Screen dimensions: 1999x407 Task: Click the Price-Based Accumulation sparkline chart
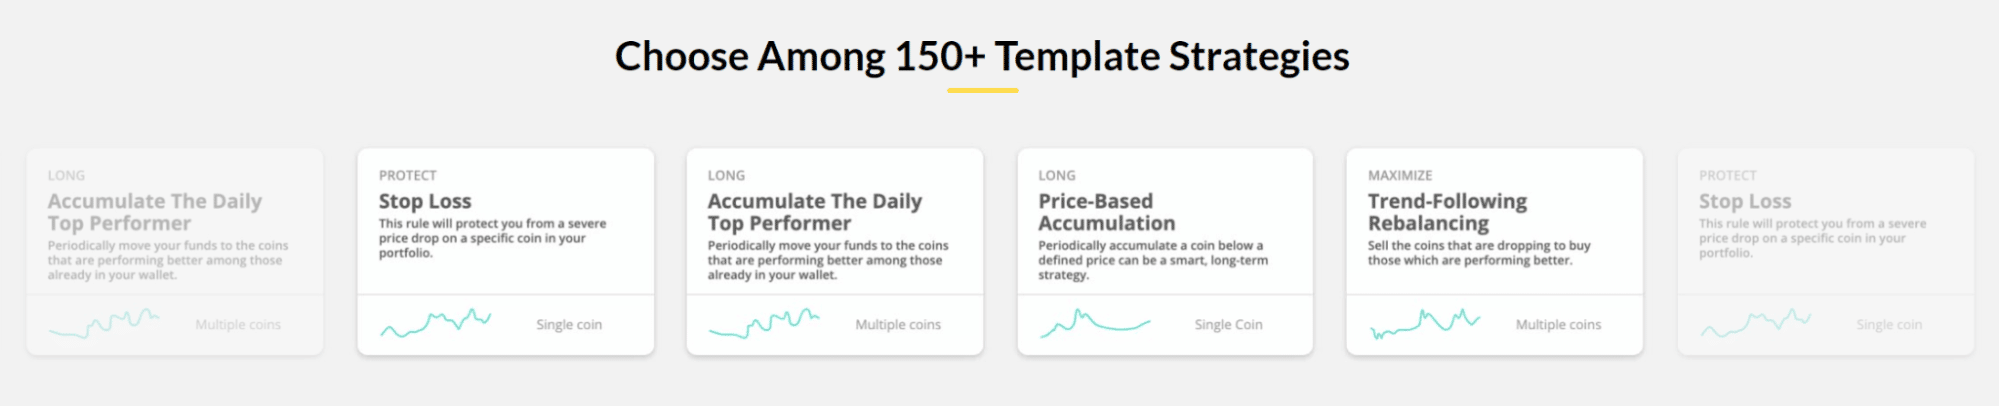tap(1095, 323)
